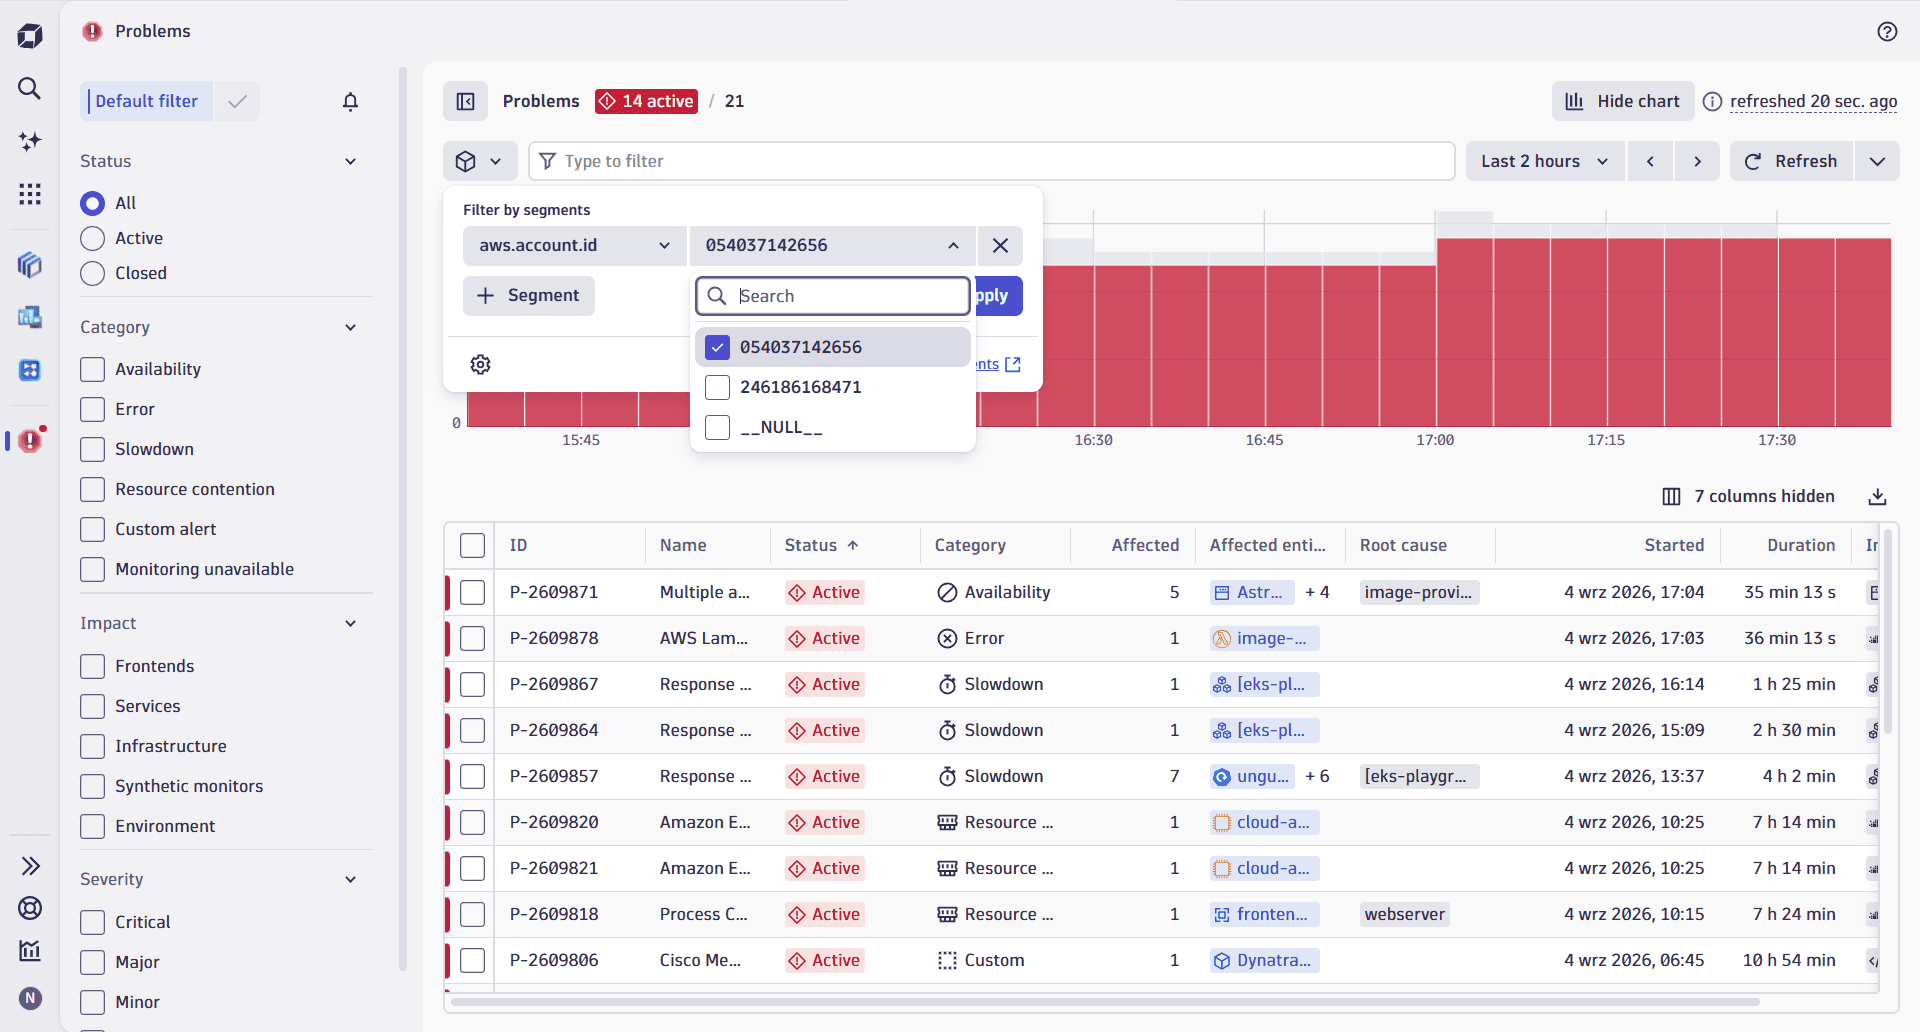This screenshot has width=1920, height=1032.
Task: Select the Default filter tab
Action: [x=147, y=101]
